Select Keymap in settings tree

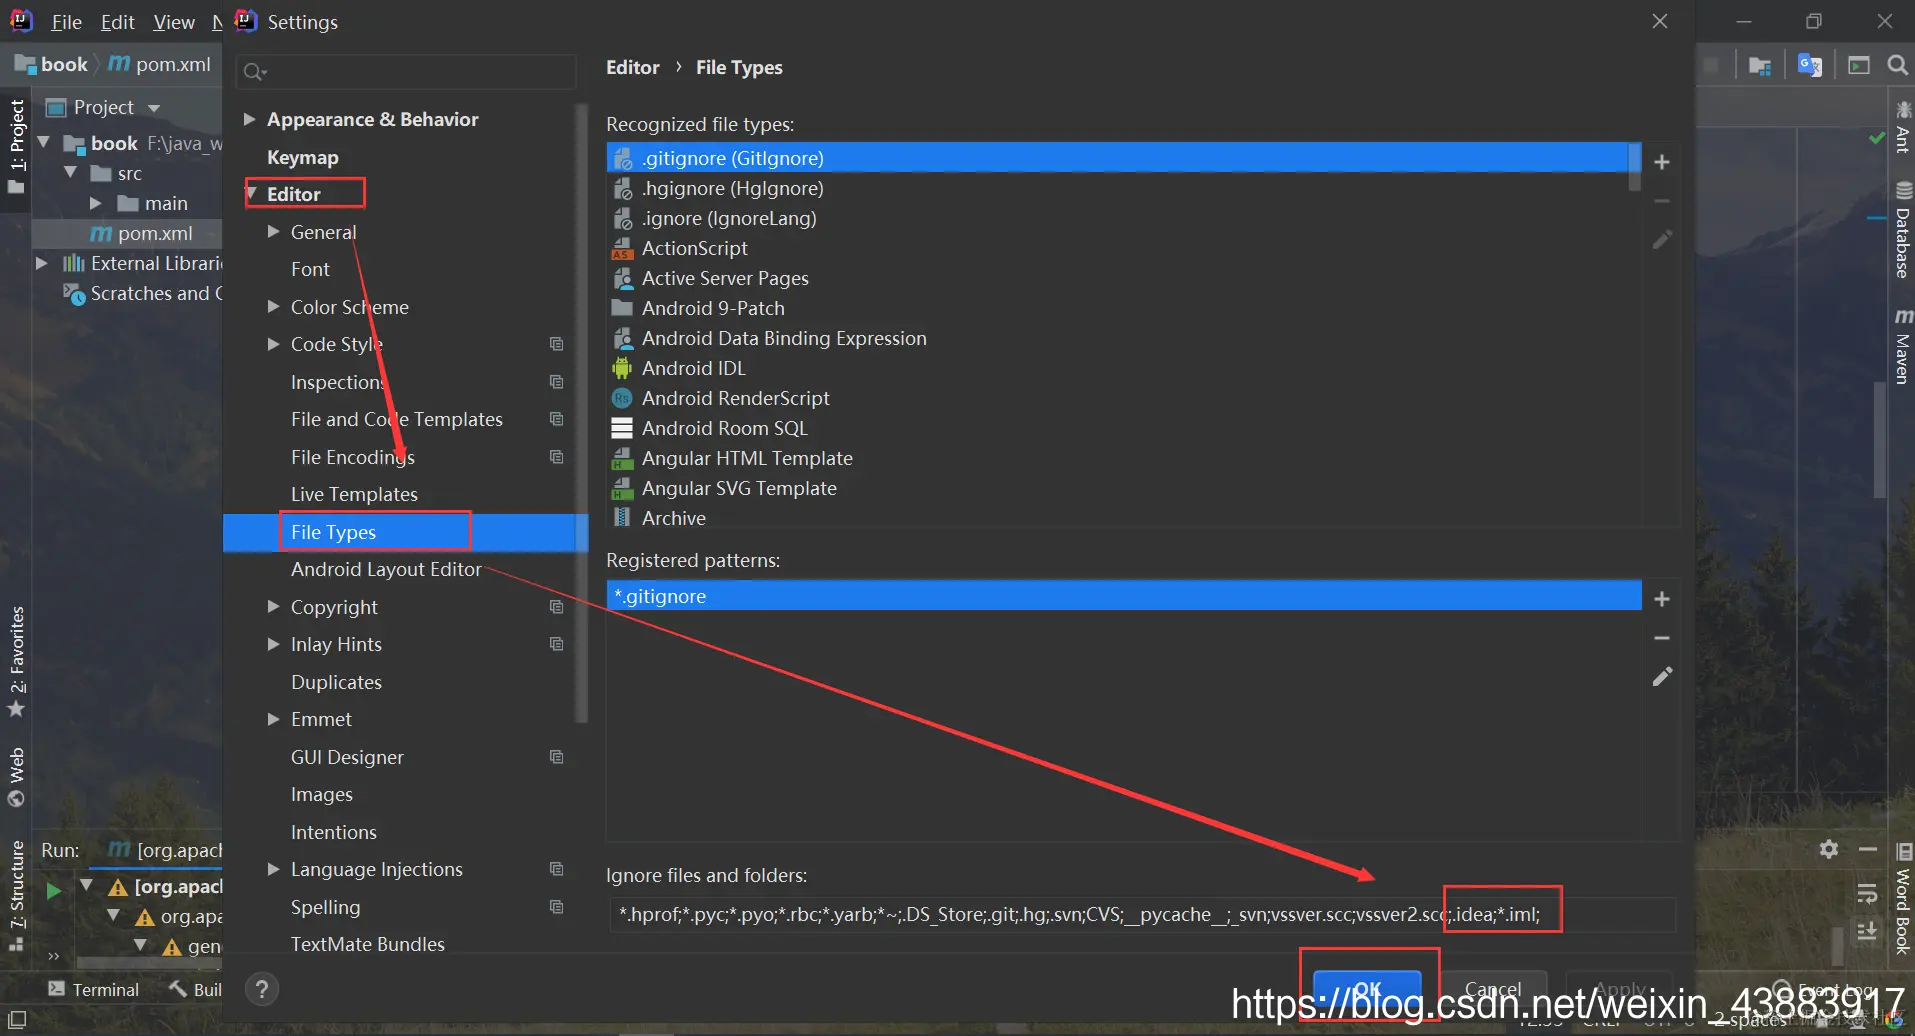click(x=303, y=157)
